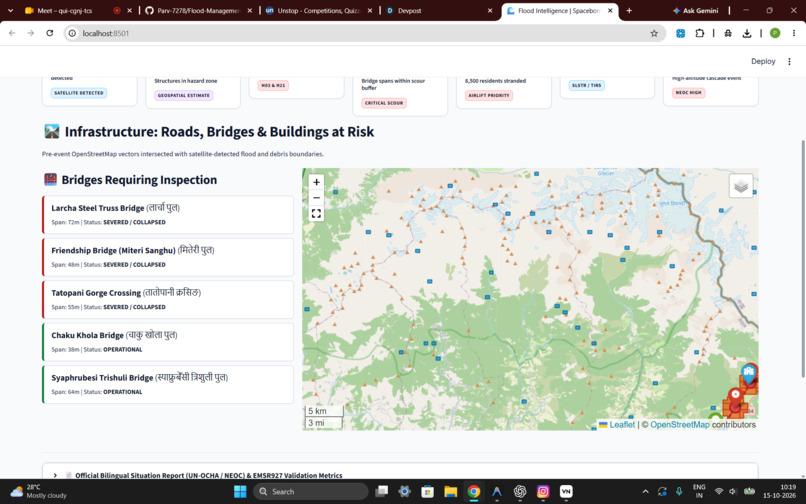The width and height of the screenshot is (806, 504).
Task: Open Ask Gemini
Action: point(695,10)
